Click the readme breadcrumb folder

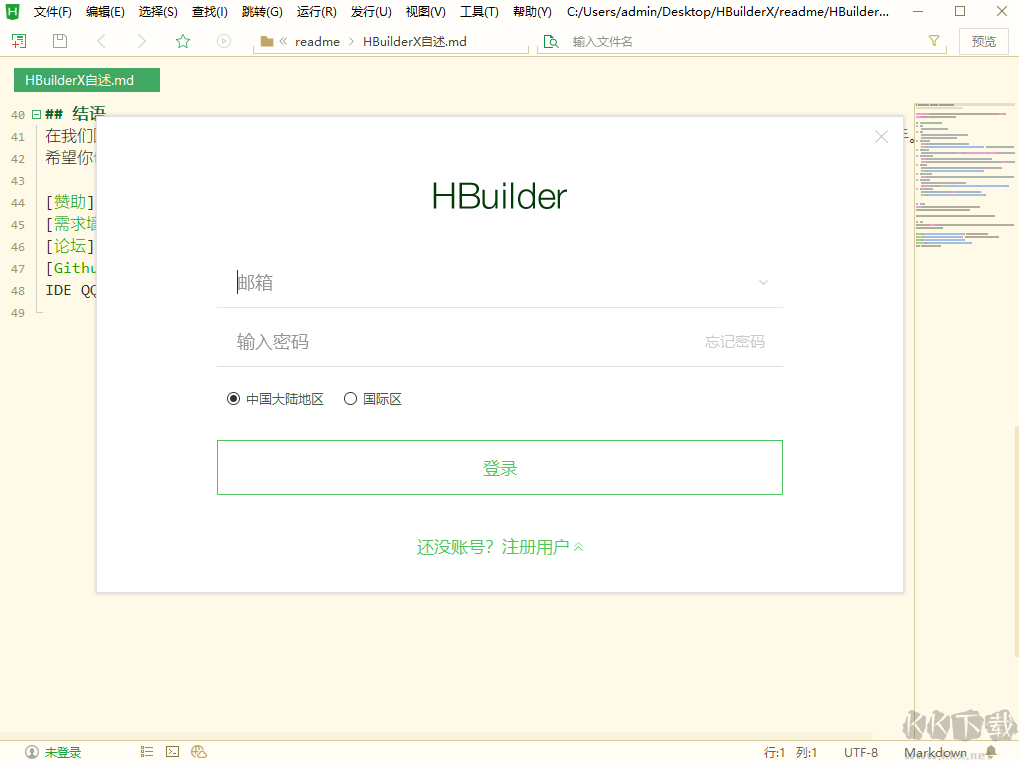(317, 42)
